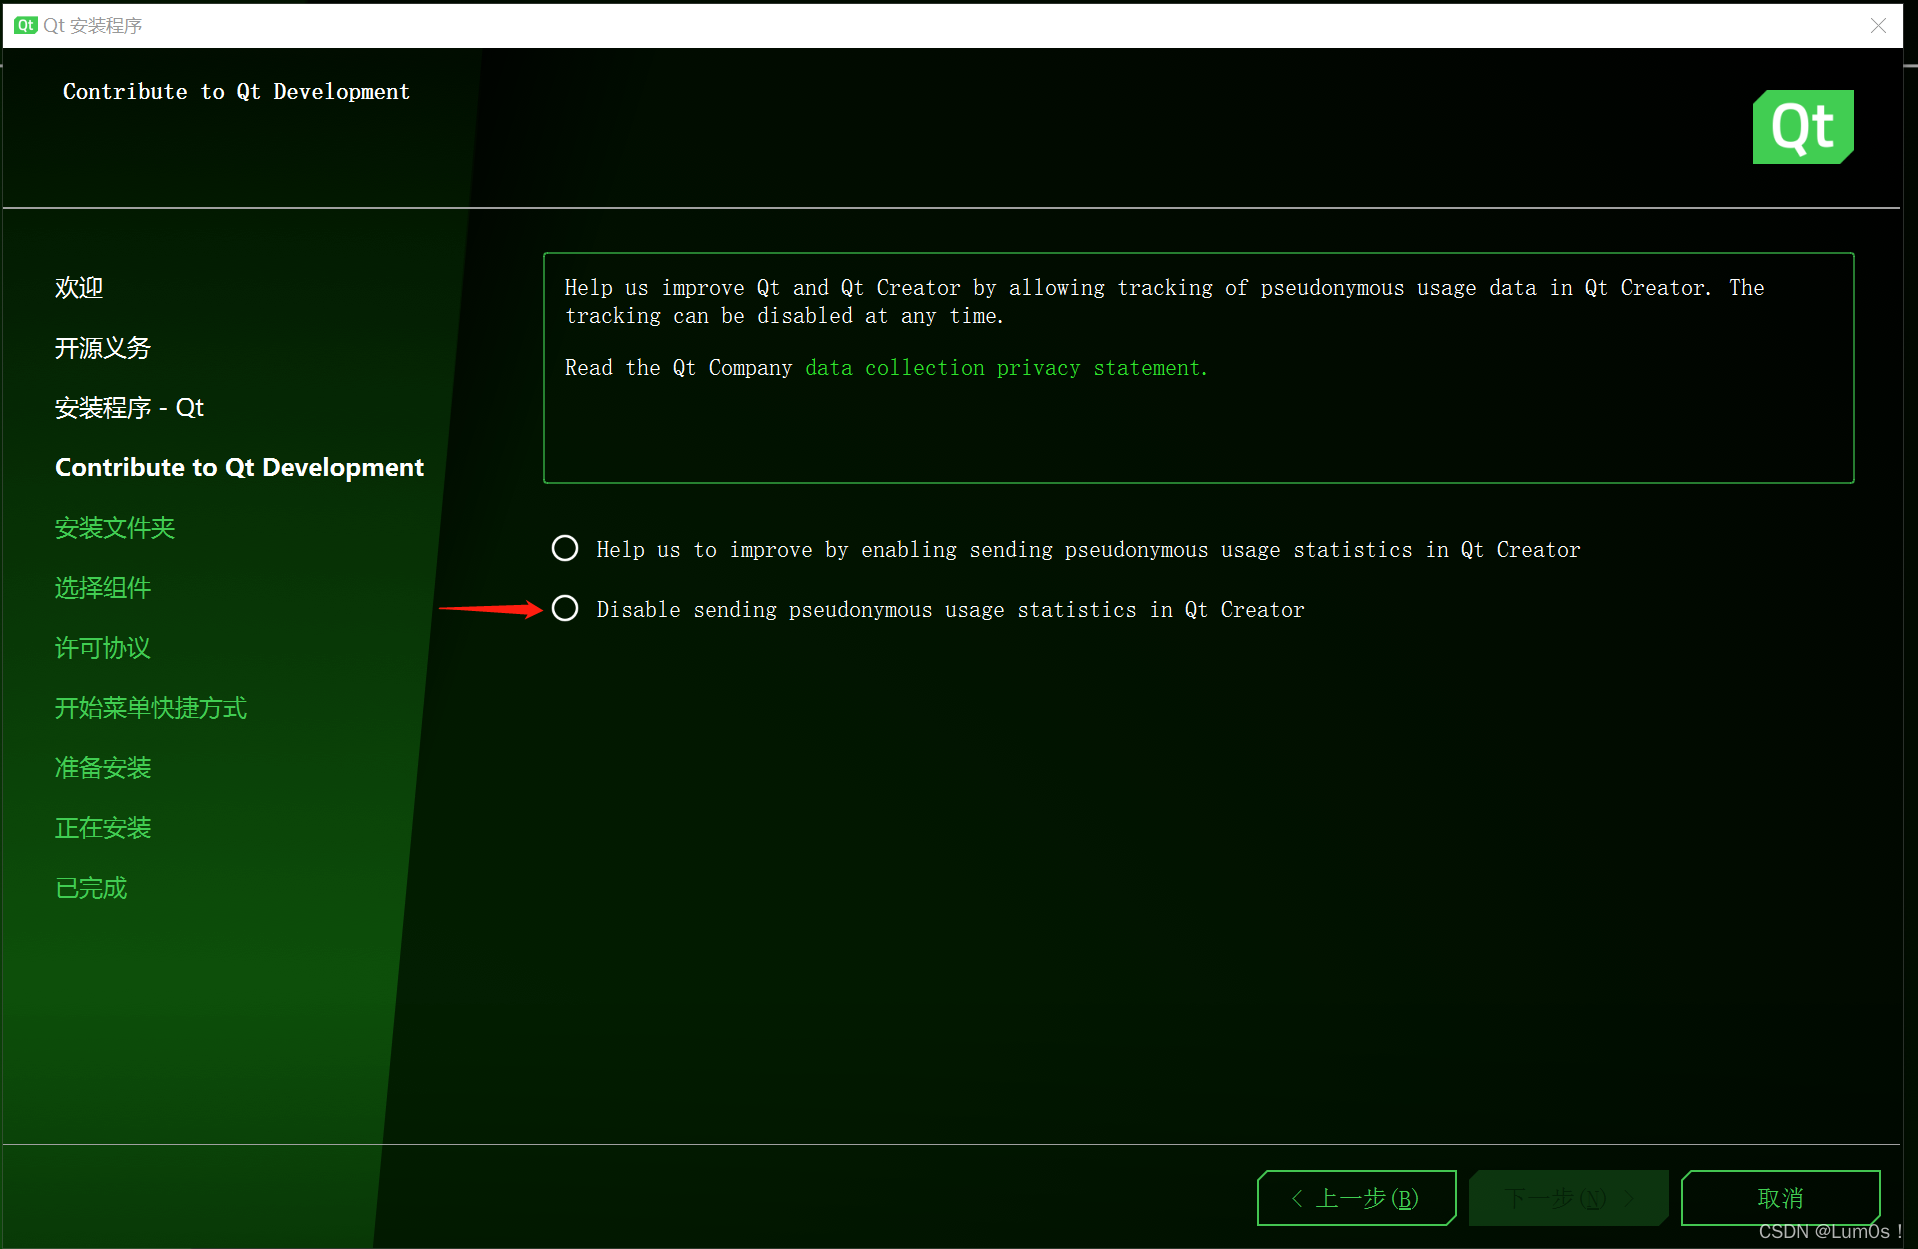The height and width of the screenshot is (1249, 1918).
Task: Close the Qt installer window
Action: (1878, 26)
